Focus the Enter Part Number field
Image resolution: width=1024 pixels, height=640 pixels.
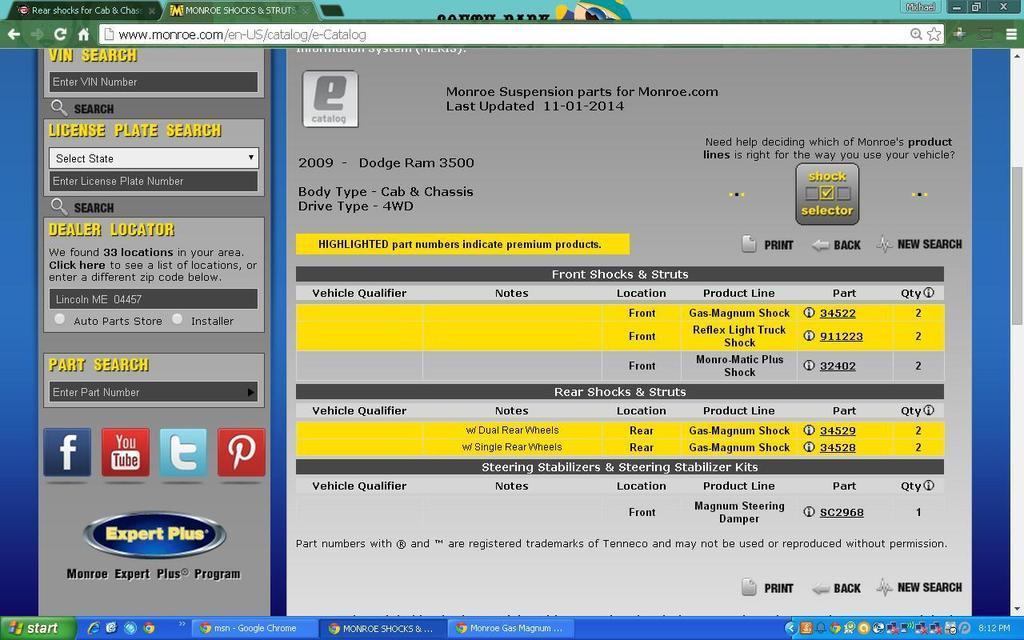[153, 392]
